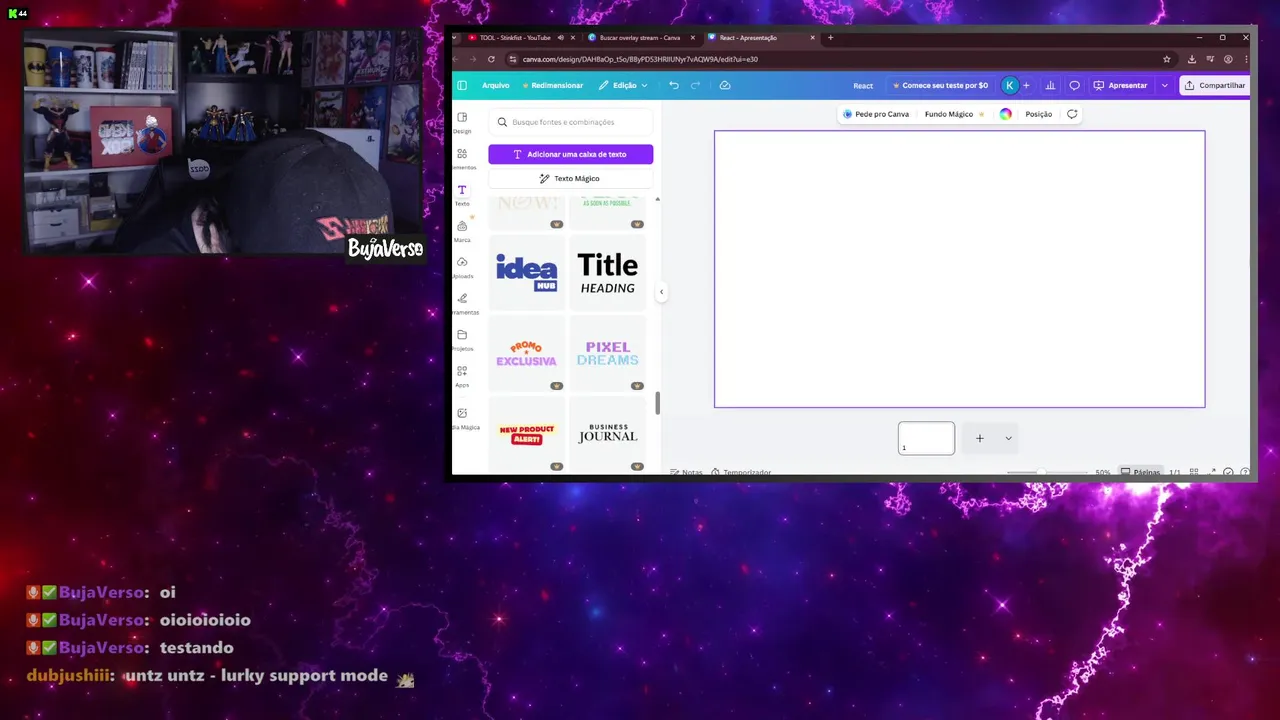The image size is (1280, 720).
Task: Add a new page with plus button
Action: (x=980, y=438)
